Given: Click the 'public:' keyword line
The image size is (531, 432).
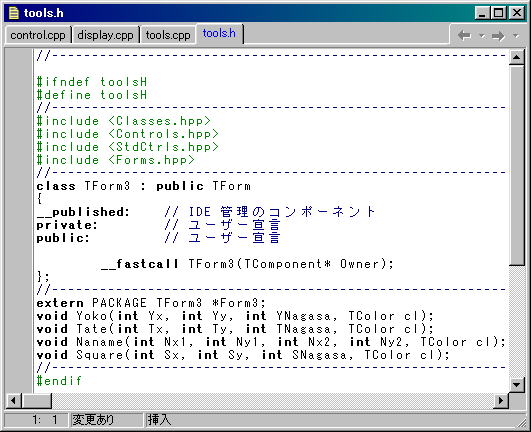Looking at the screenshot, I should pyautogui.click(x=63, y=238).
